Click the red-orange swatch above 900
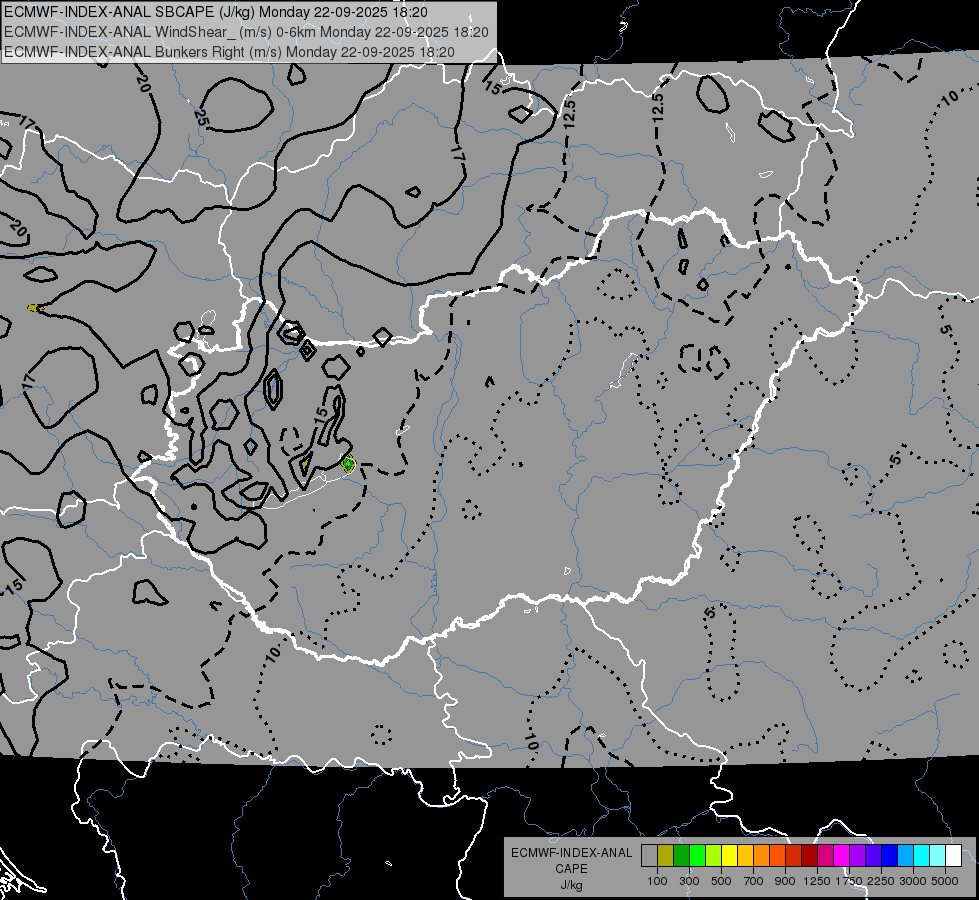Viewport: 979px width, 900px height. coord(794,856)
